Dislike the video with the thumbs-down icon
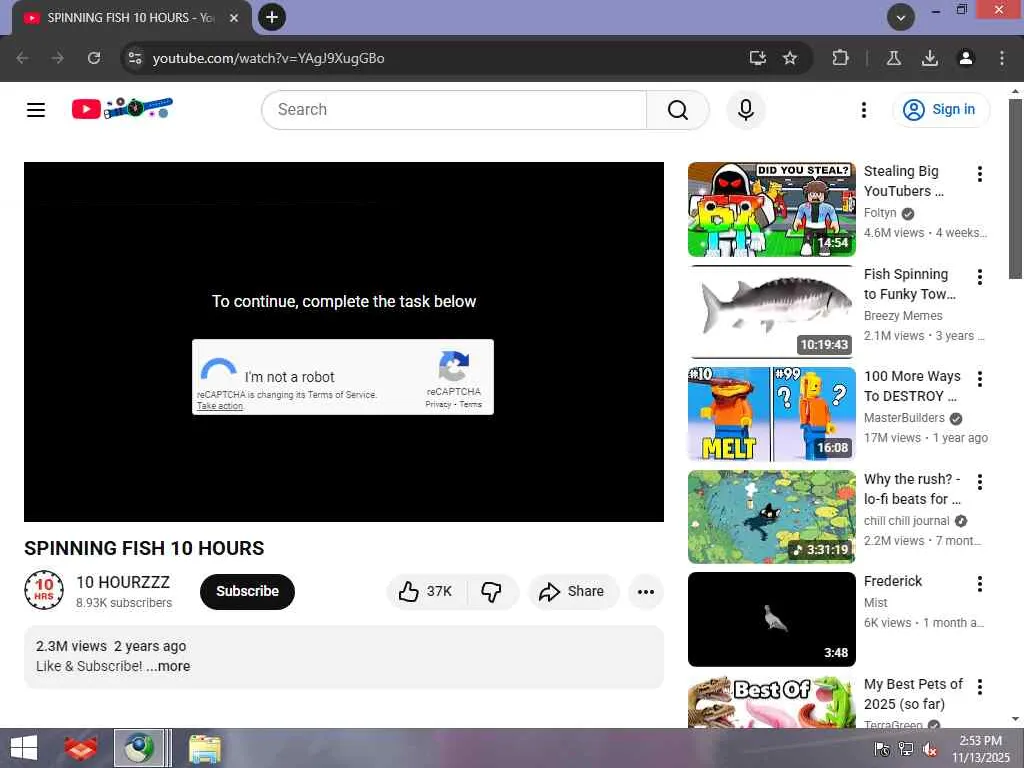Image resolution: width=1024 pixels, height=768 pixels. [x=492, y=592]
